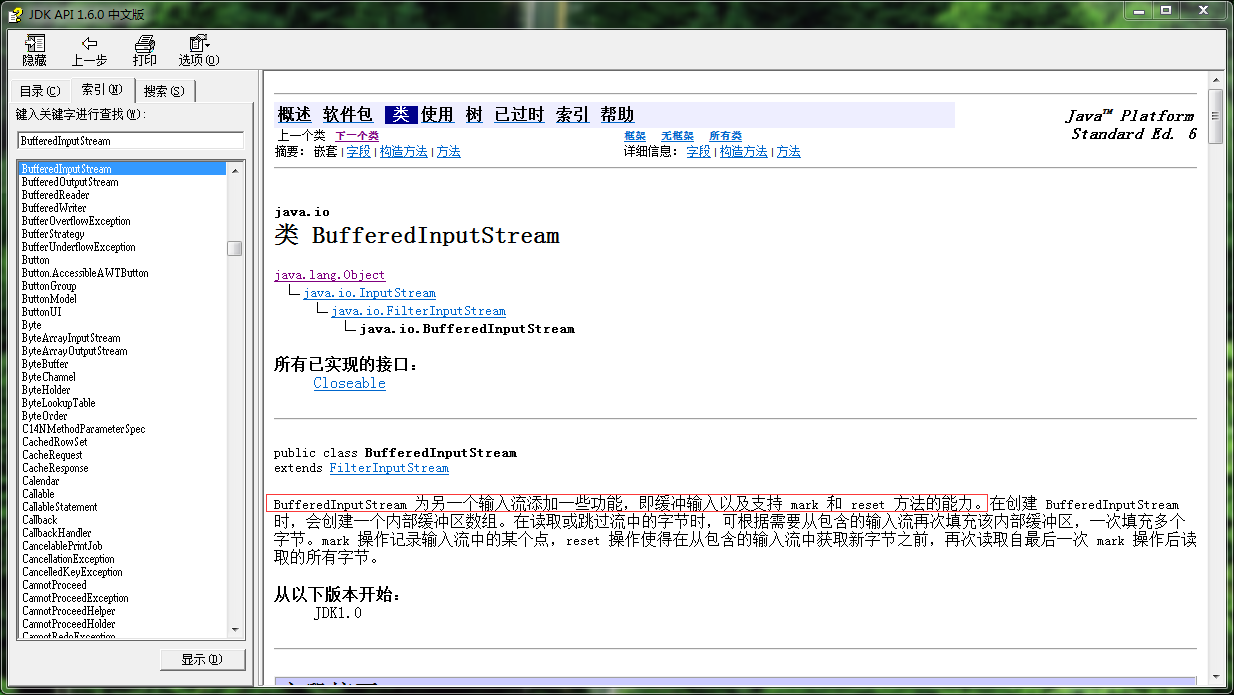Click content pane scrollbar down arrow

point(1216,677)
